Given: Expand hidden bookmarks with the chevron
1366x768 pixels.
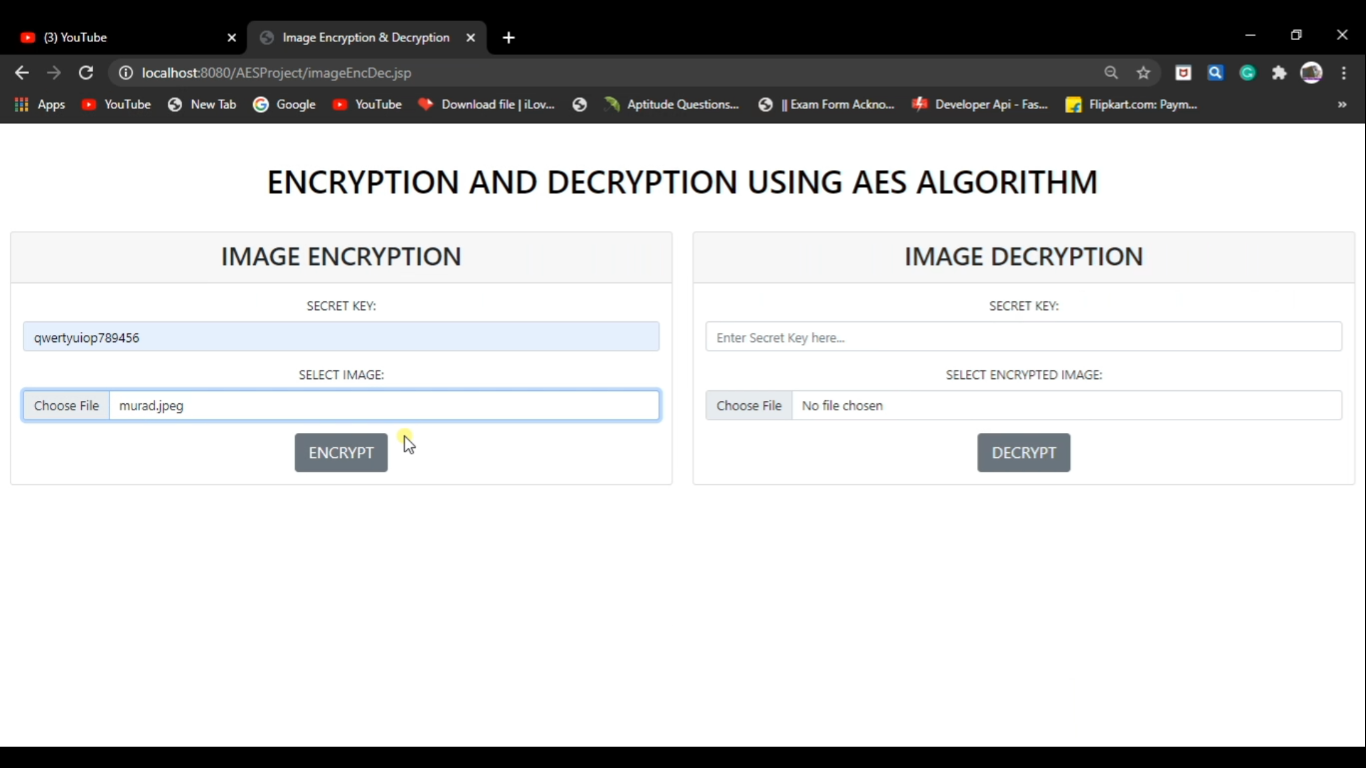Looking at the screenshot, I should (x=1343, y=104).
